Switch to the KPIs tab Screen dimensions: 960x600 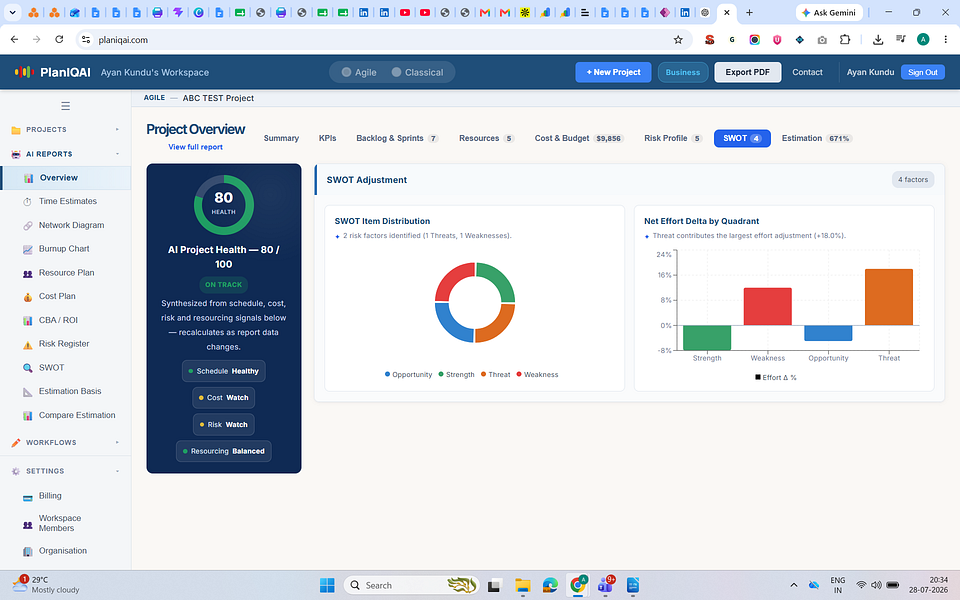[x=328, y=138]
